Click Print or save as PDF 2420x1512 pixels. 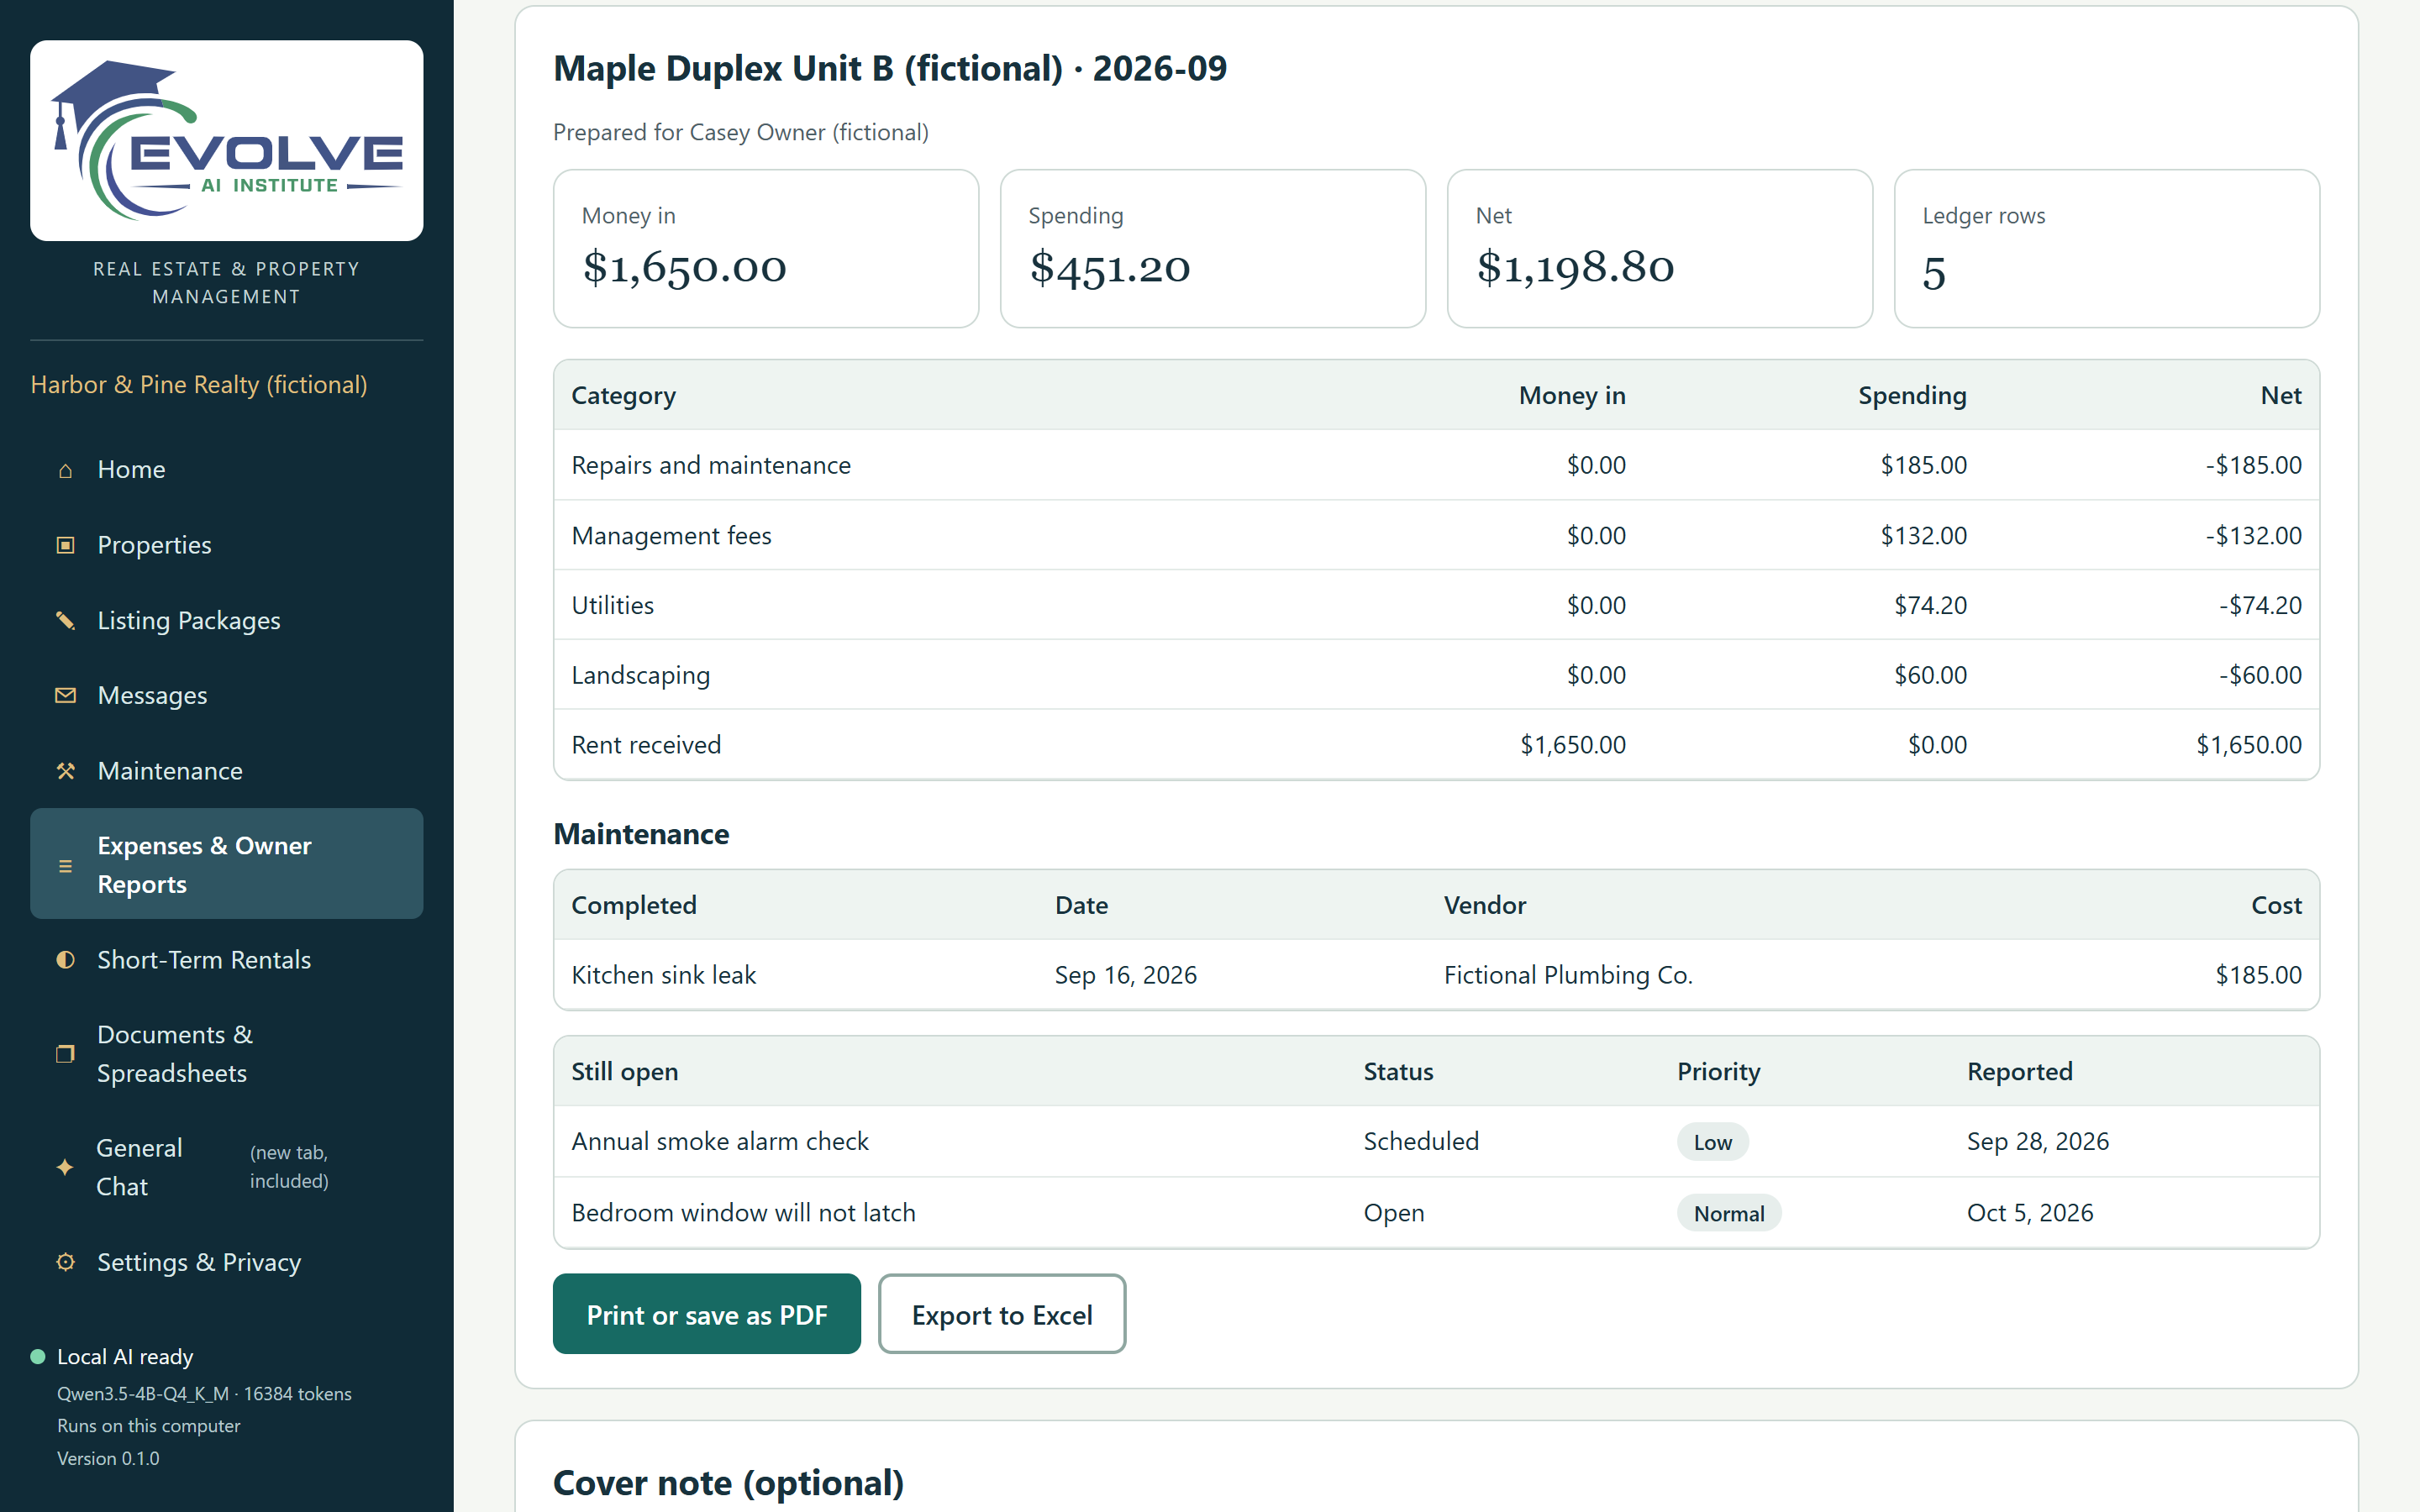[x=707, y=1314]
